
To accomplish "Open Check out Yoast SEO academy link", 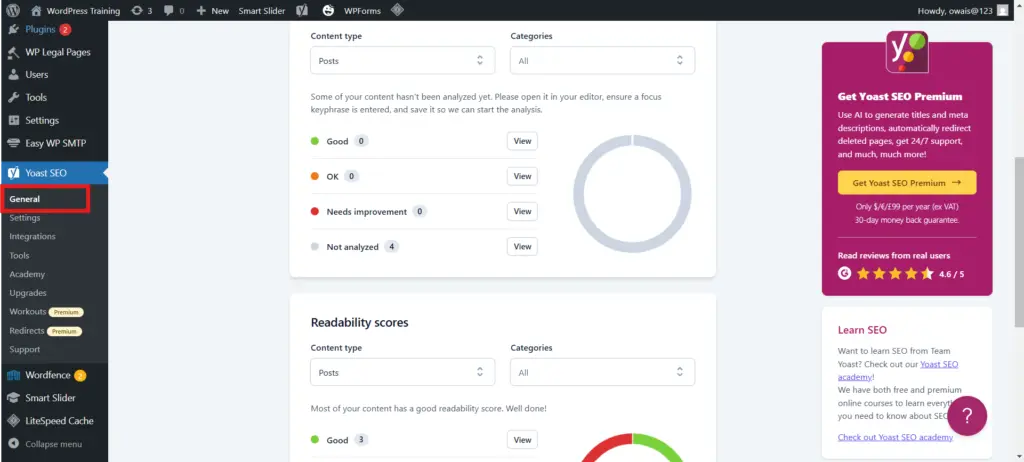I will coord(895,437).
